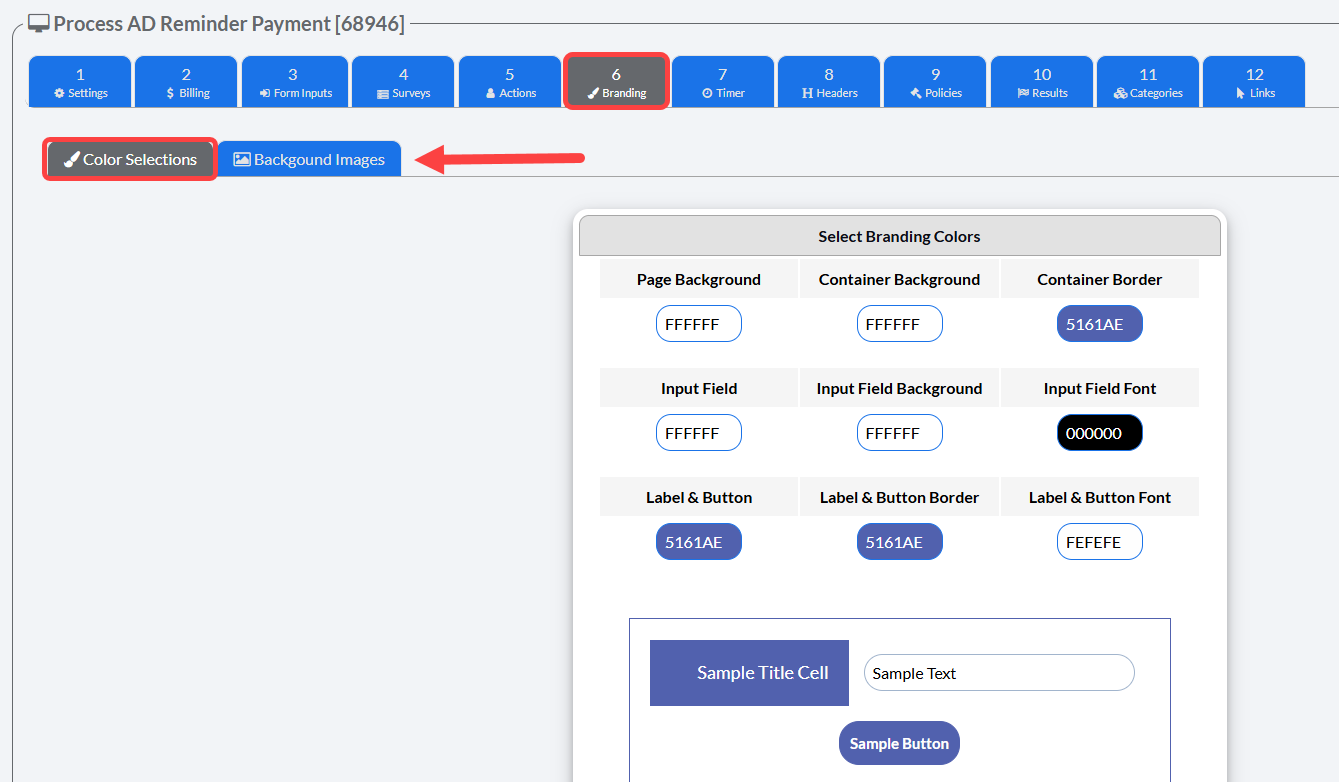This screenshot has height=782, width=1339.
Task: Click the Label & Button Border label
Action: 900,498
